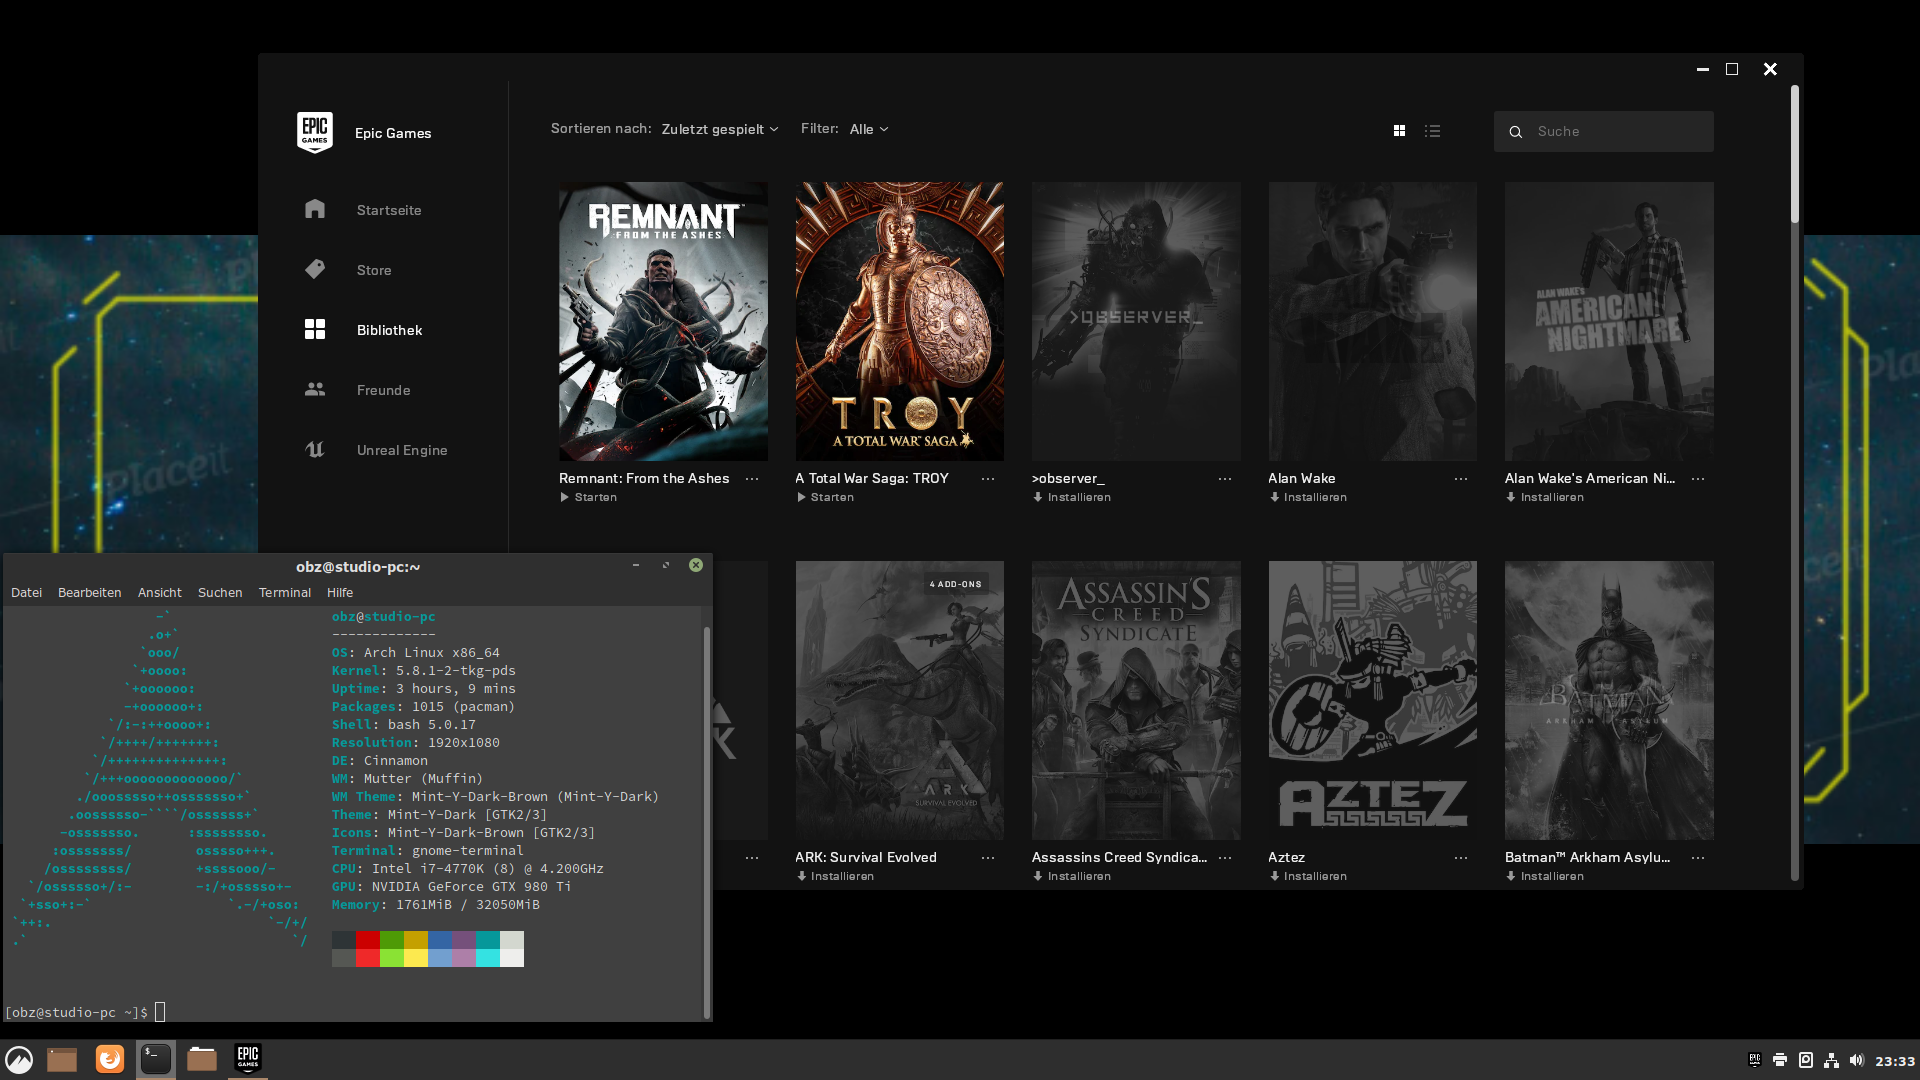The height and width of the screenshot is (1080, 1920).
Task: Select the Aztez game cover thumbnail
Action: point(1372,700)
